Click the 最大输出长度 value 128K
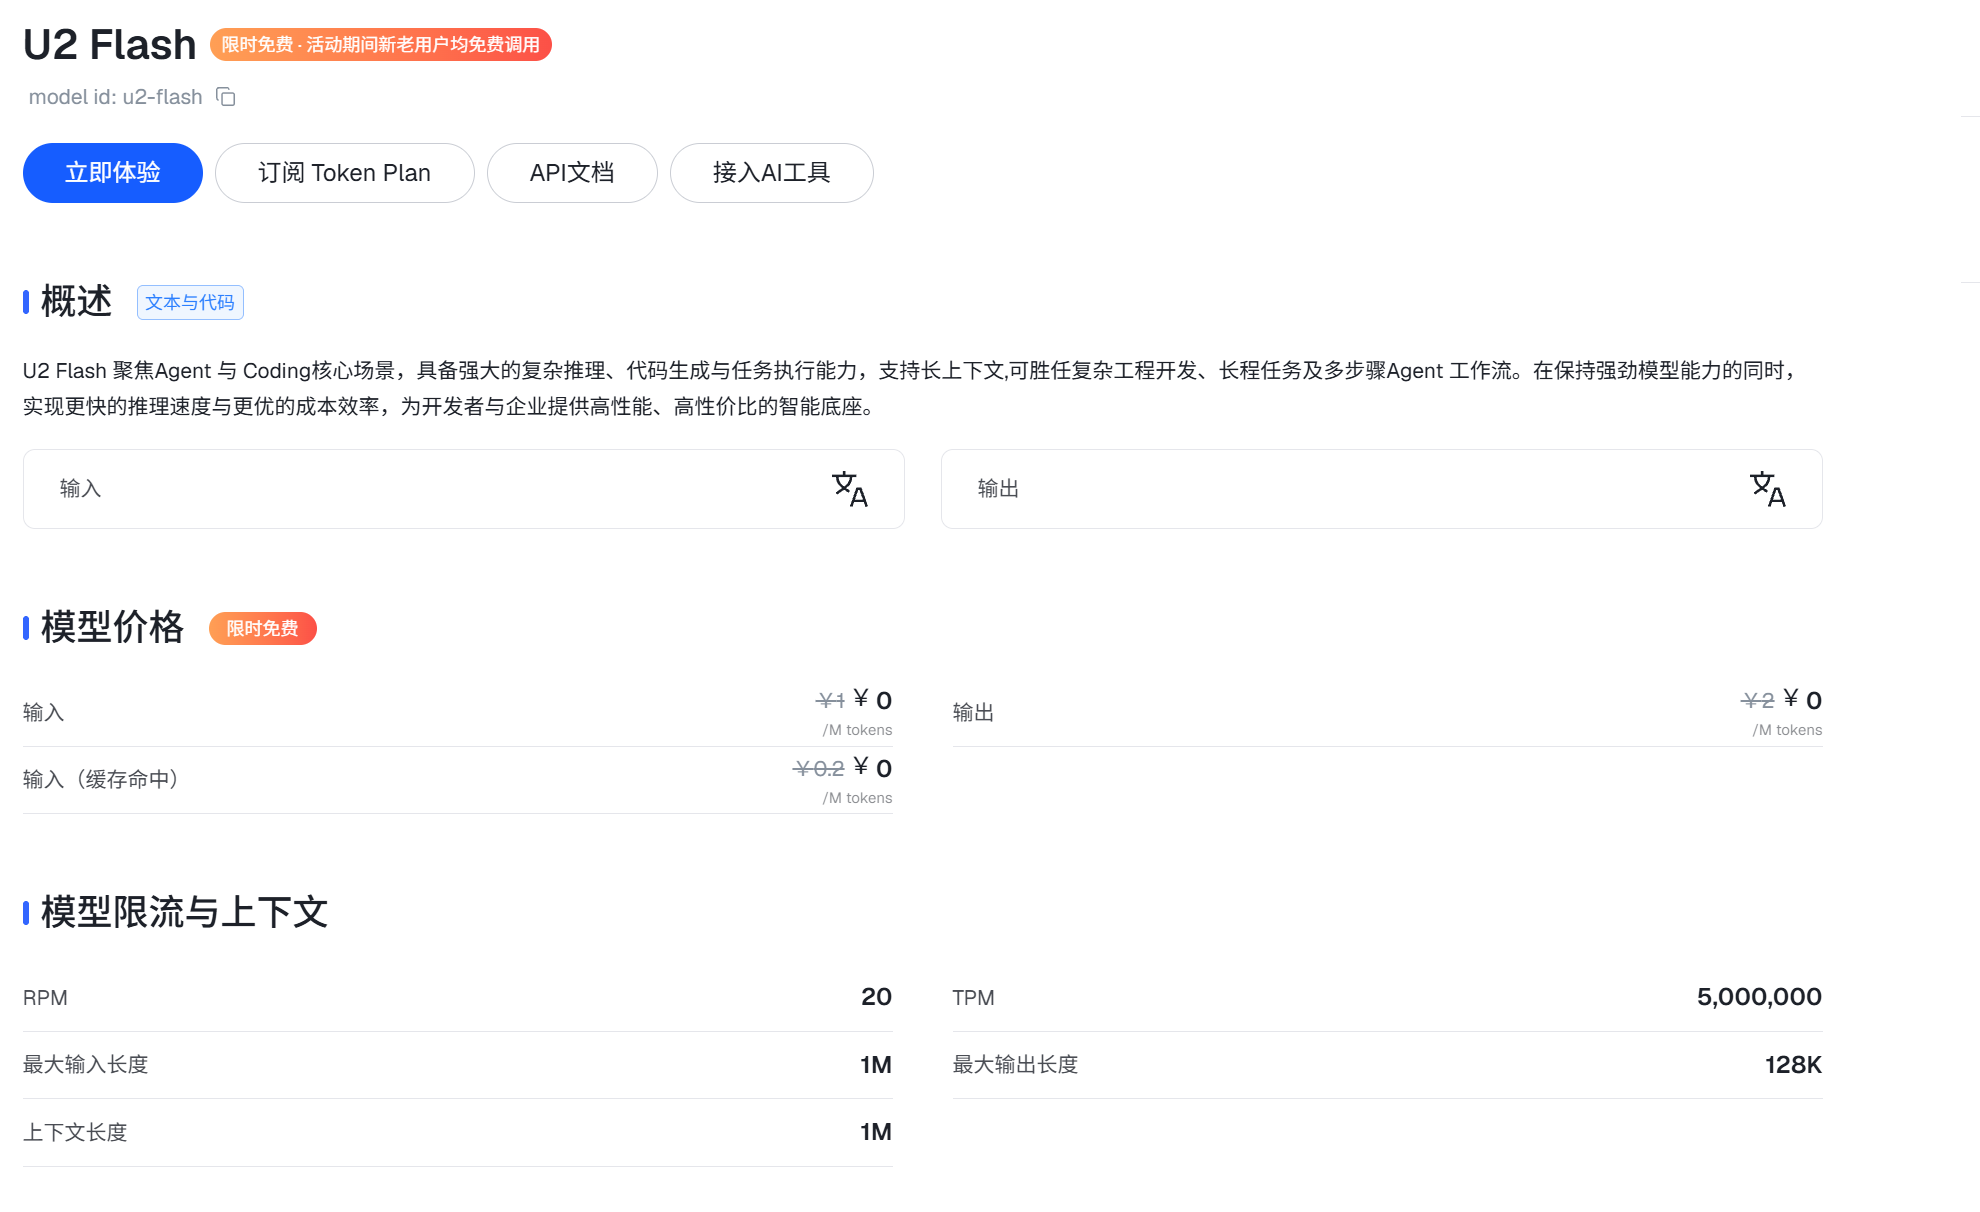1980x1212 pixels. [x=1793, y=1065]
